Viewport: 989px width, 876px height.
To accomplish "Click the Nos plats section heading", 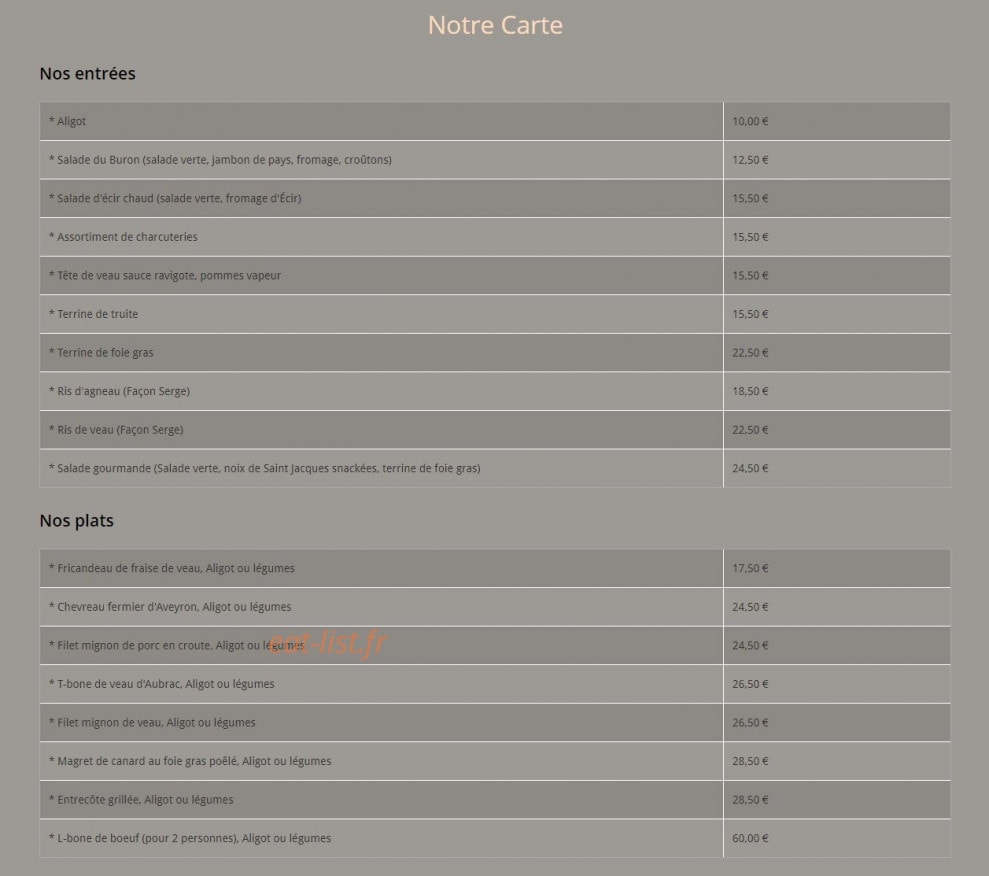I will 76,520.
